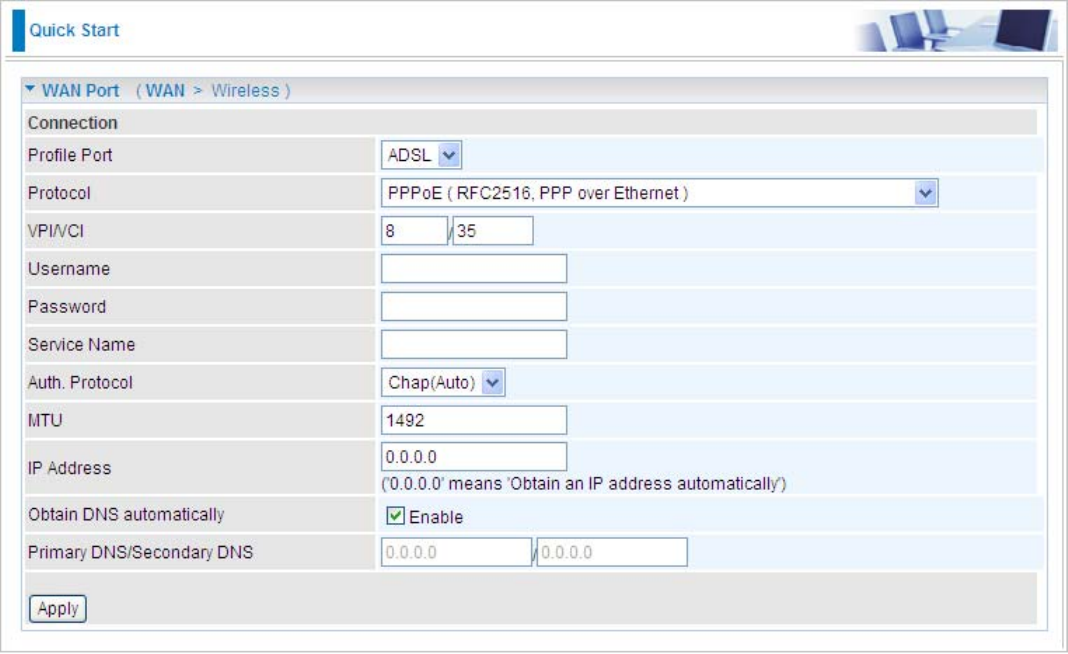Click the Connection section label
1068x654 pixels.
pos(73,123)
